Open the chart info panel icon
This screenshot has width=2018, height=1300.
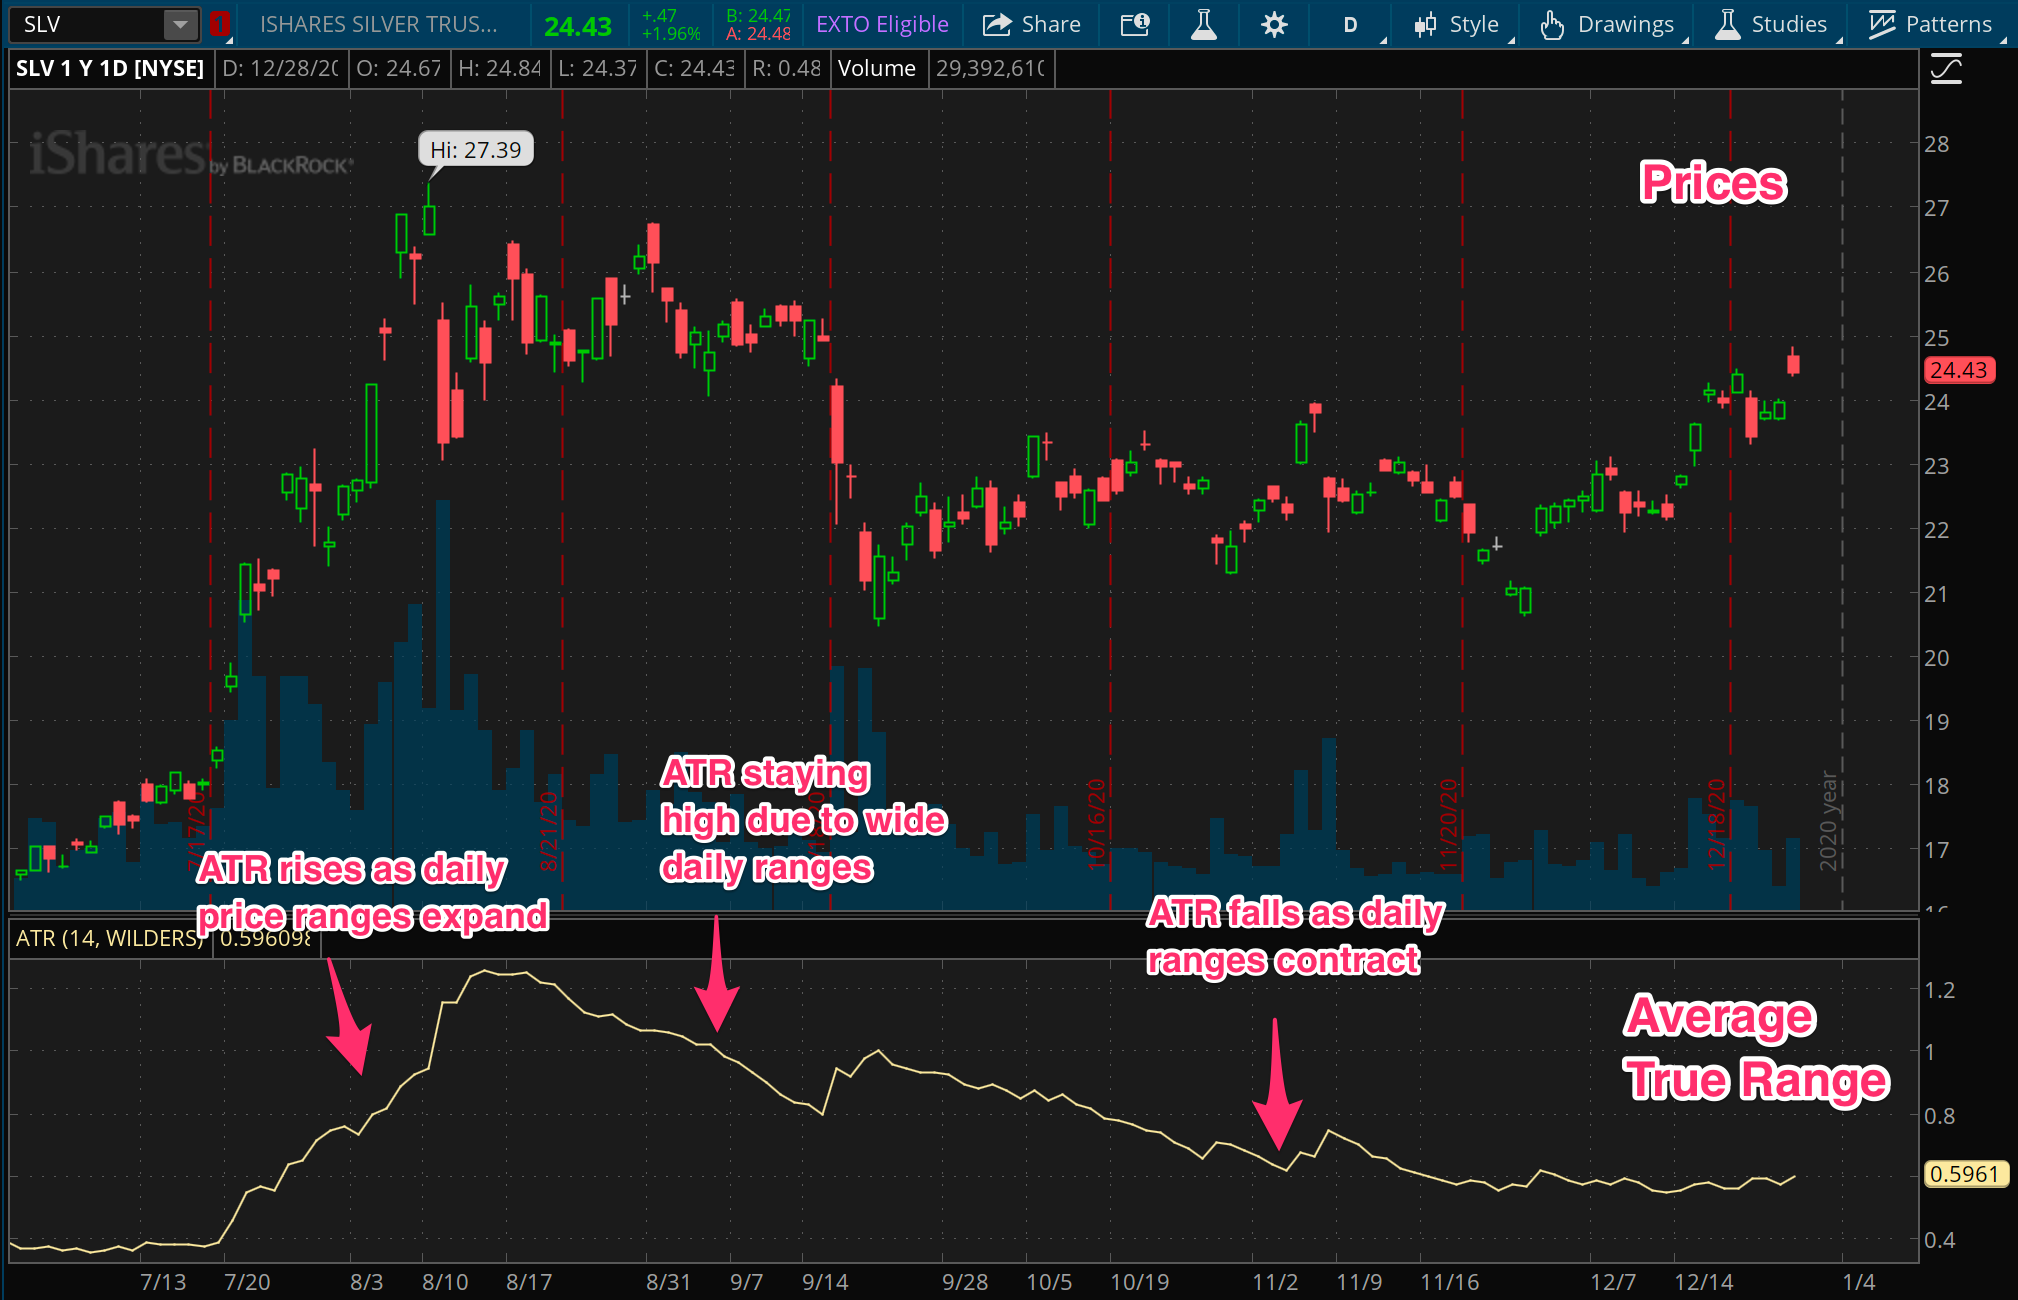[1135, 24]
